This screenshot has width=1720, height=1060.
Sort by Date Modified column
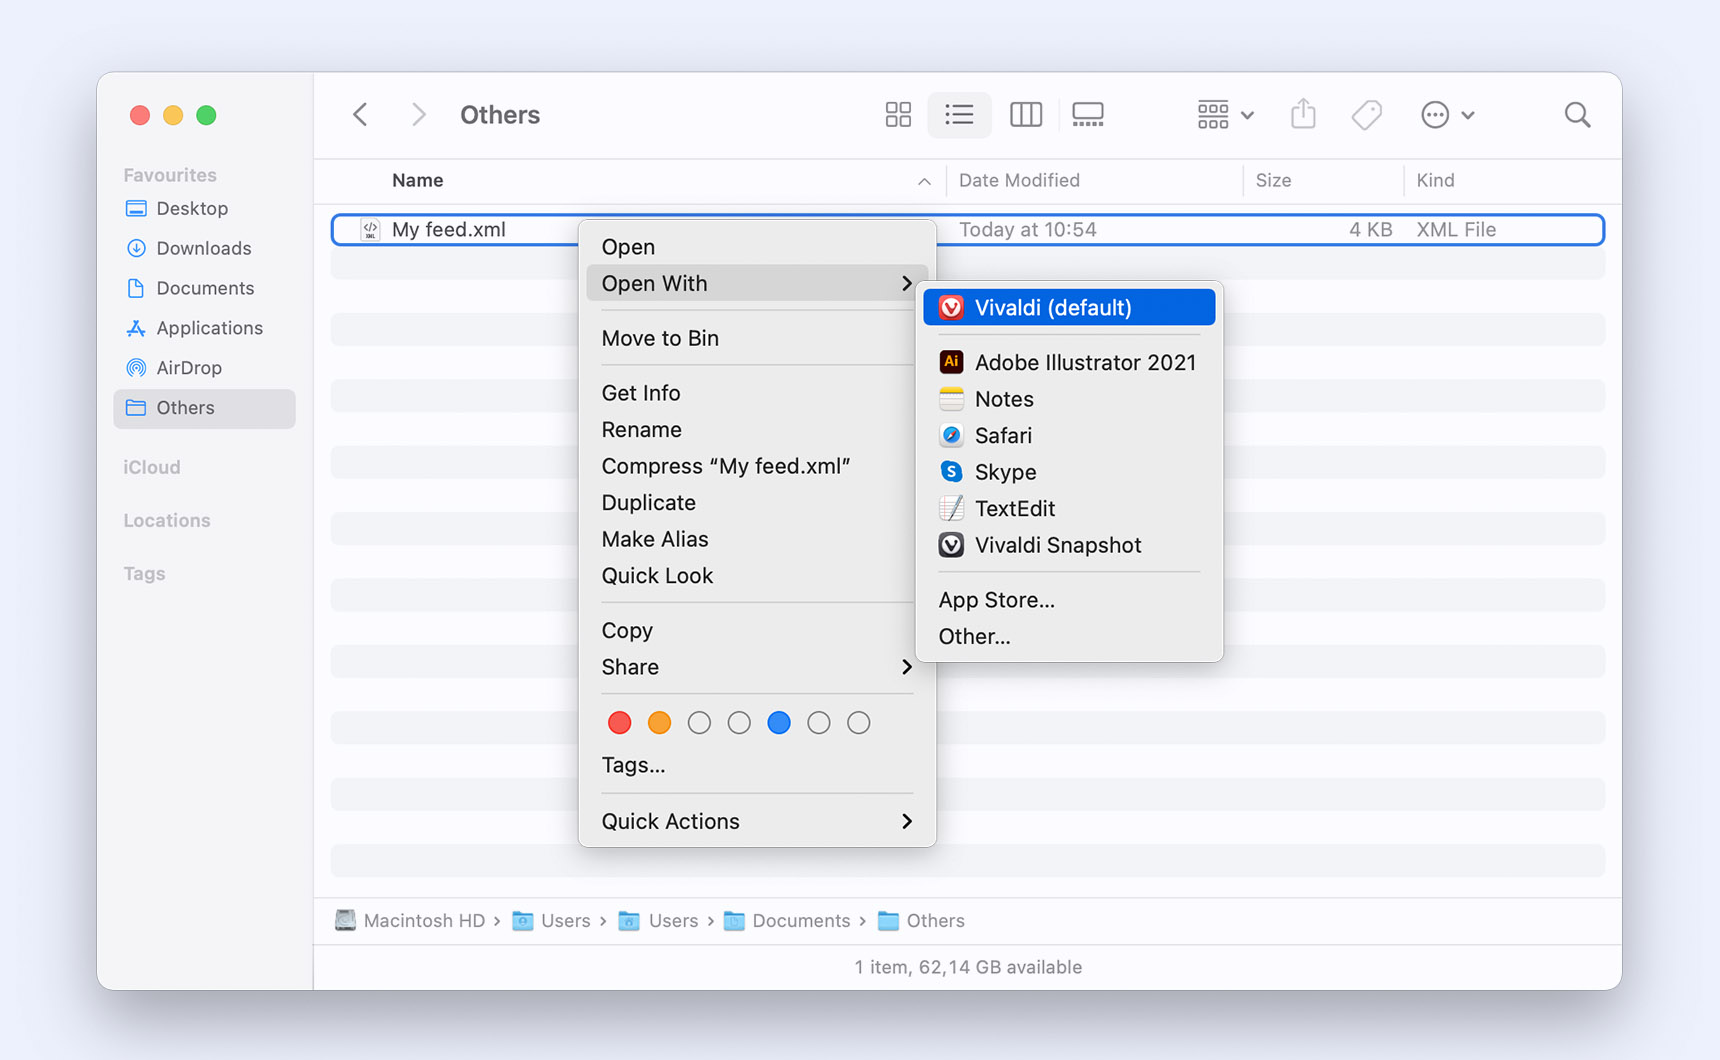tap(1019, 180)
